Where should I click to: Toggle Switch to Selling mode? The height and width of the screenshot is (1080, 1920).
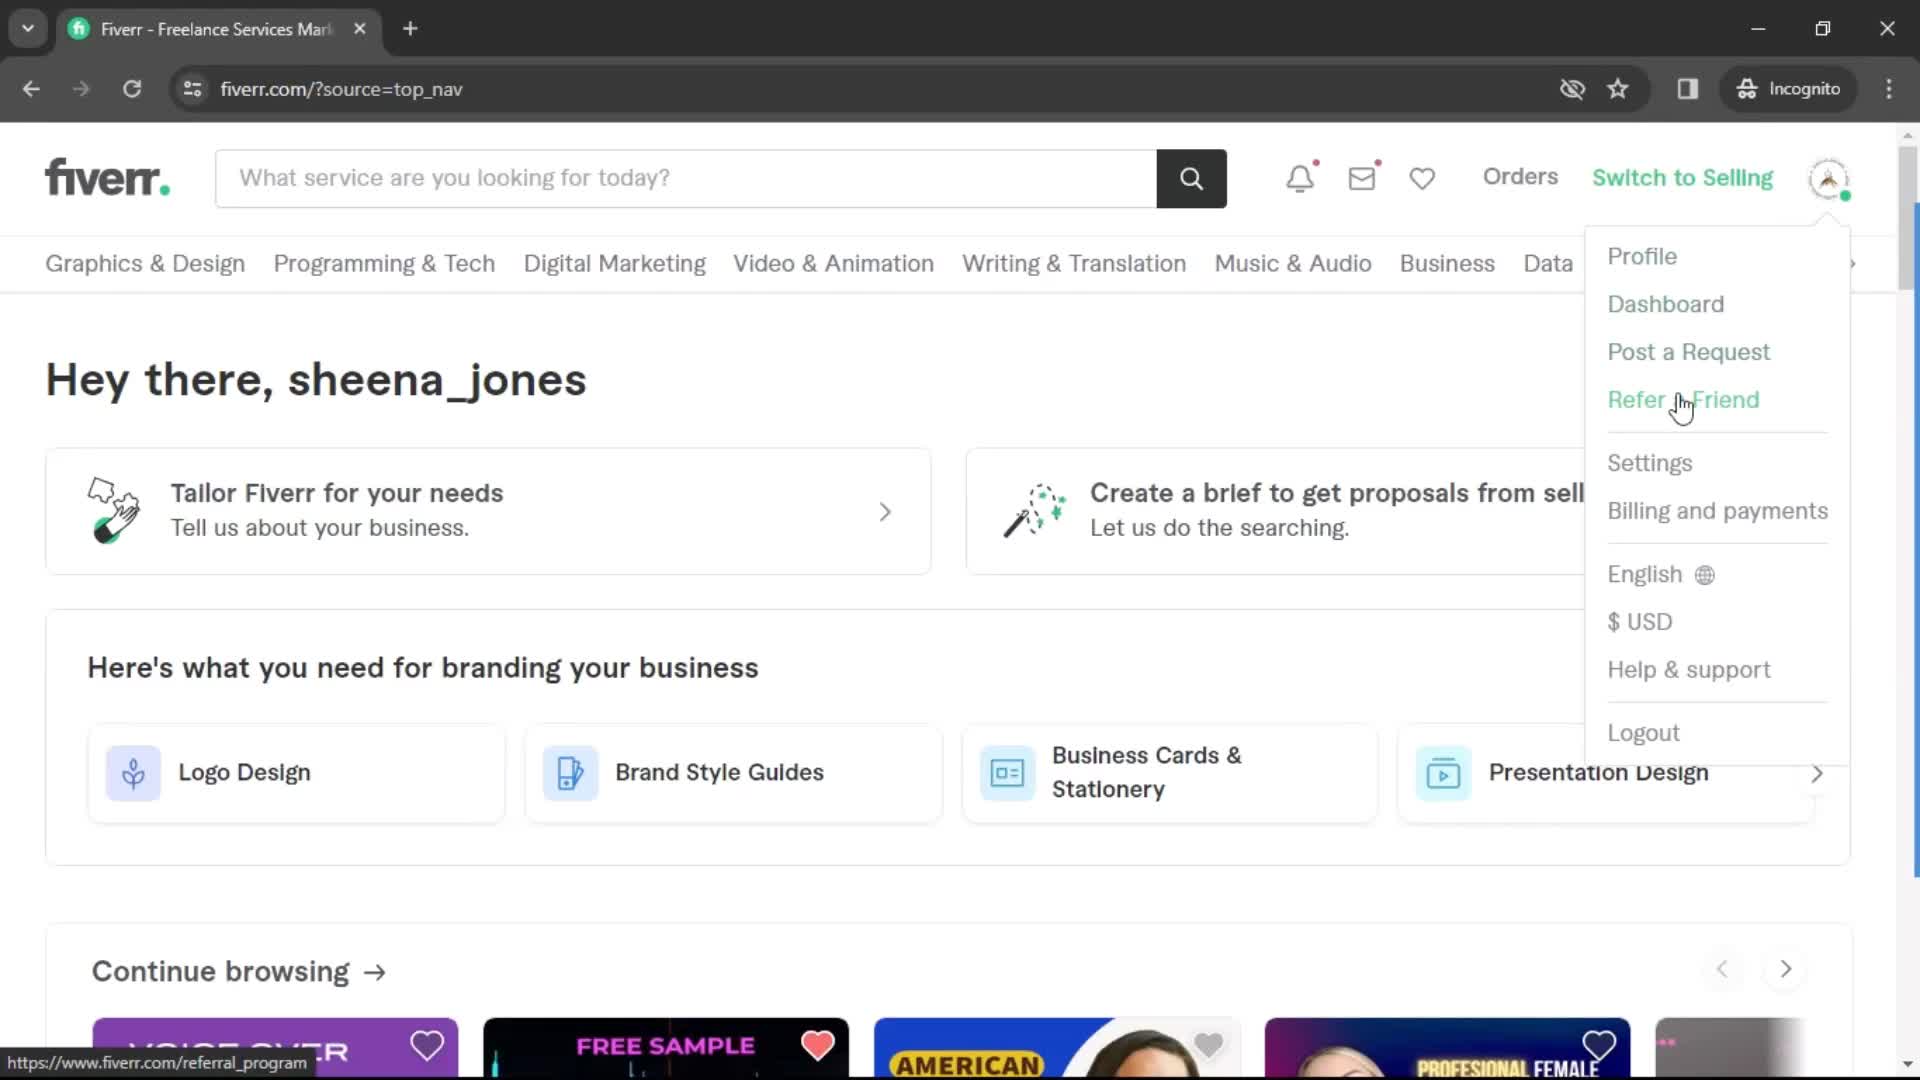coord(1681,177)
